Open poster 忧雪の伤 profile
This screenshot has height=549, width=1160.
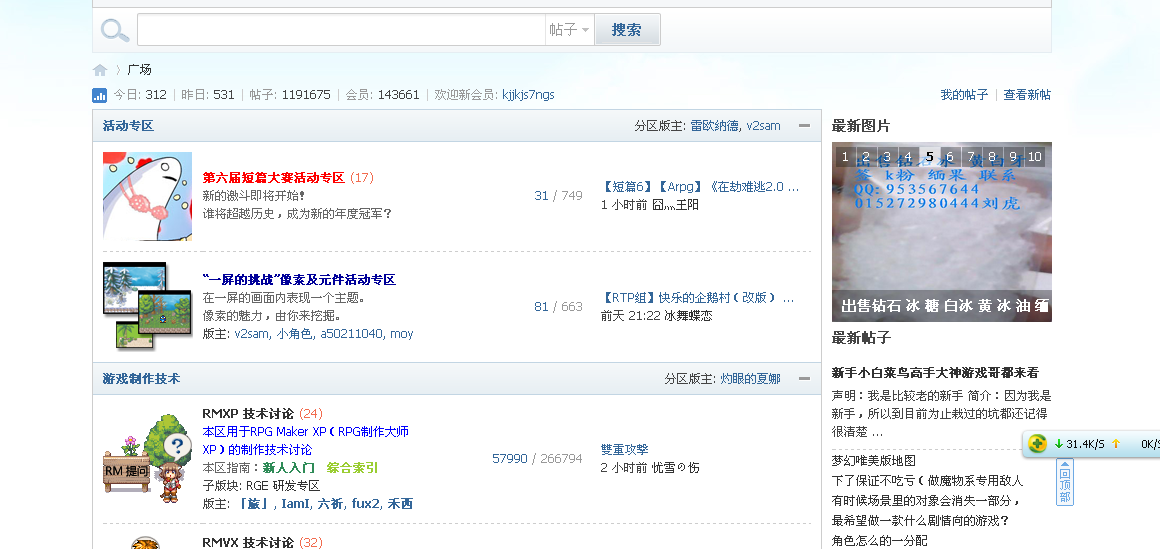click(x=675, y=468)
